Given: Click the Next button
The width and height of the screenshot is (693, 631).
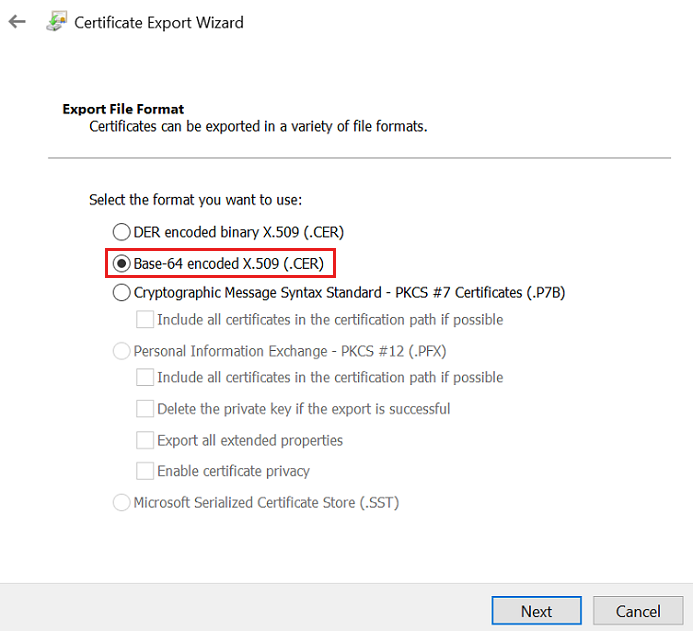Looking at the screenshot, I should [536, 611].
